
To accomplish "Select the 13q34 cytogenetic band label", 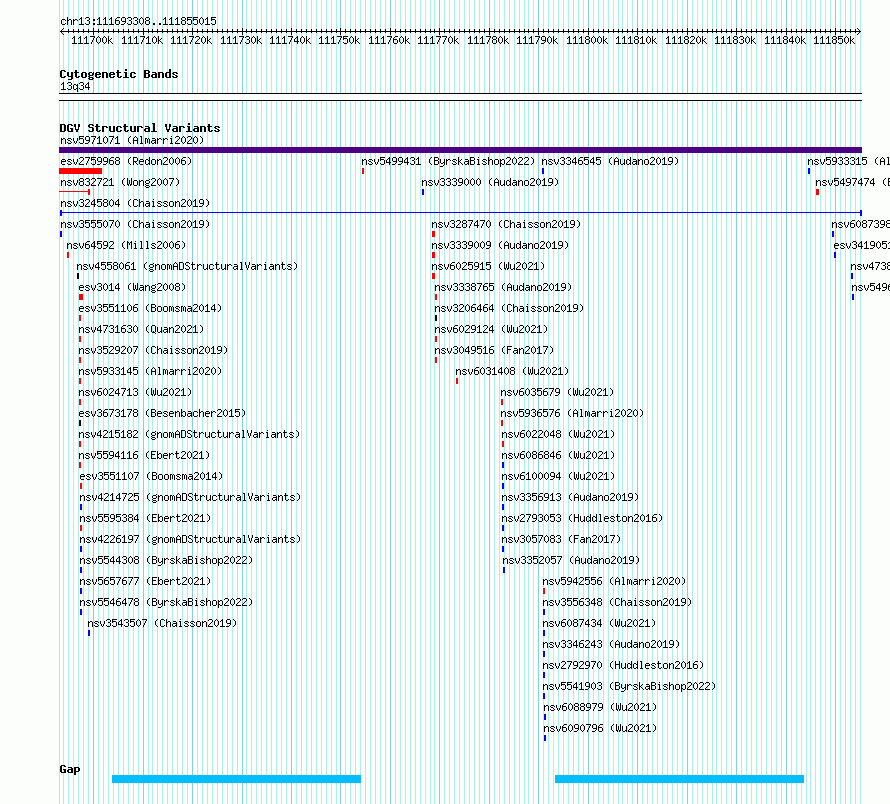I will pos(75,86).
